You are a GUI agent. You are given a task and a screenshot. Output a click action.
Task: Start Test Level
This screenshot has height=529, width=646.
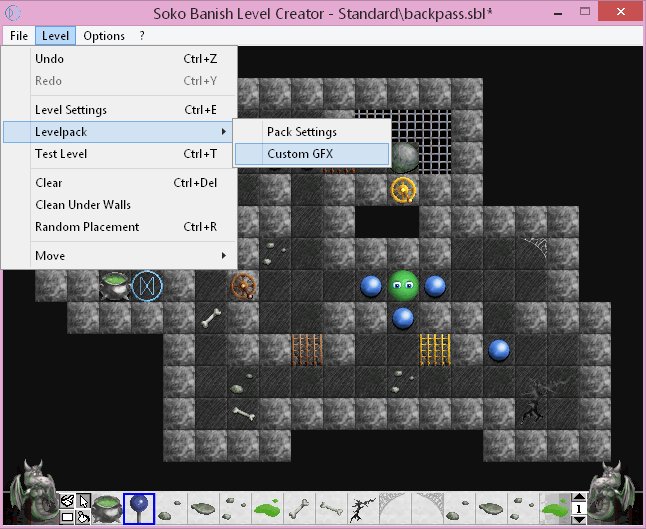pyautogui.click(x=119, y=154)
